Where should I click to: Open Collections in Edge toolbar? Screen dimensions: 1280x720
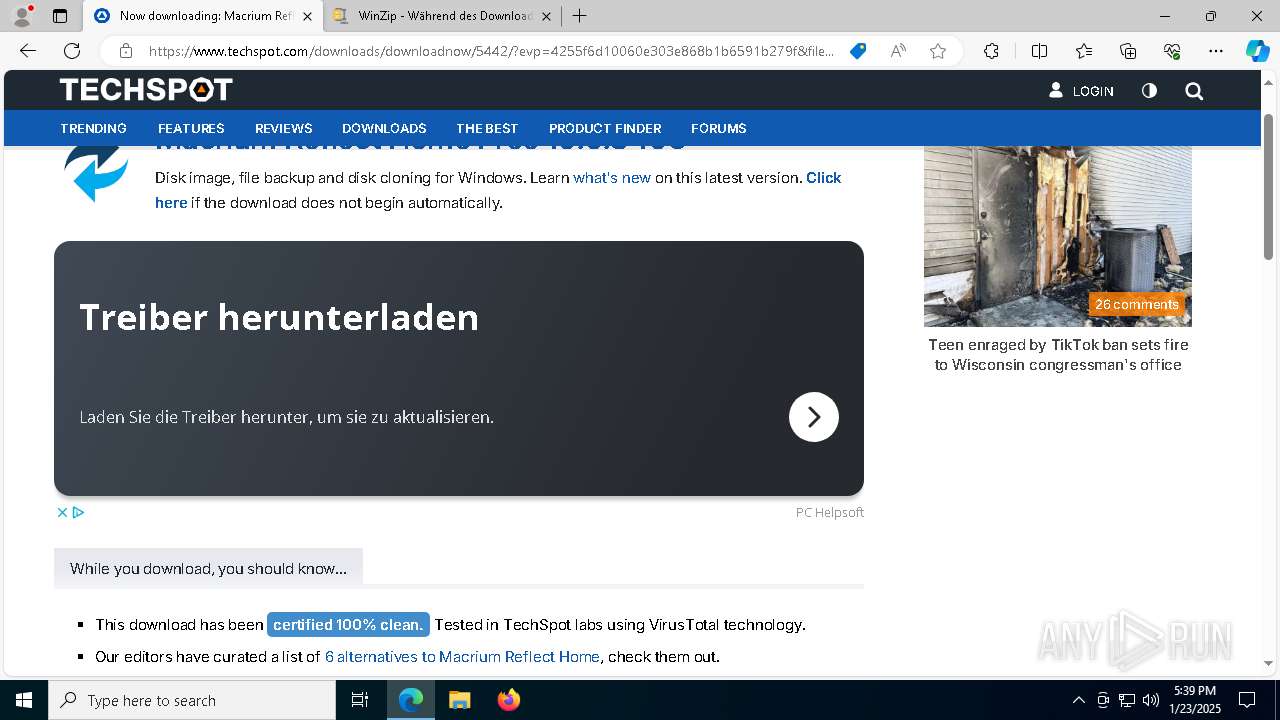pyautogui.click(x=1128, y=51)
